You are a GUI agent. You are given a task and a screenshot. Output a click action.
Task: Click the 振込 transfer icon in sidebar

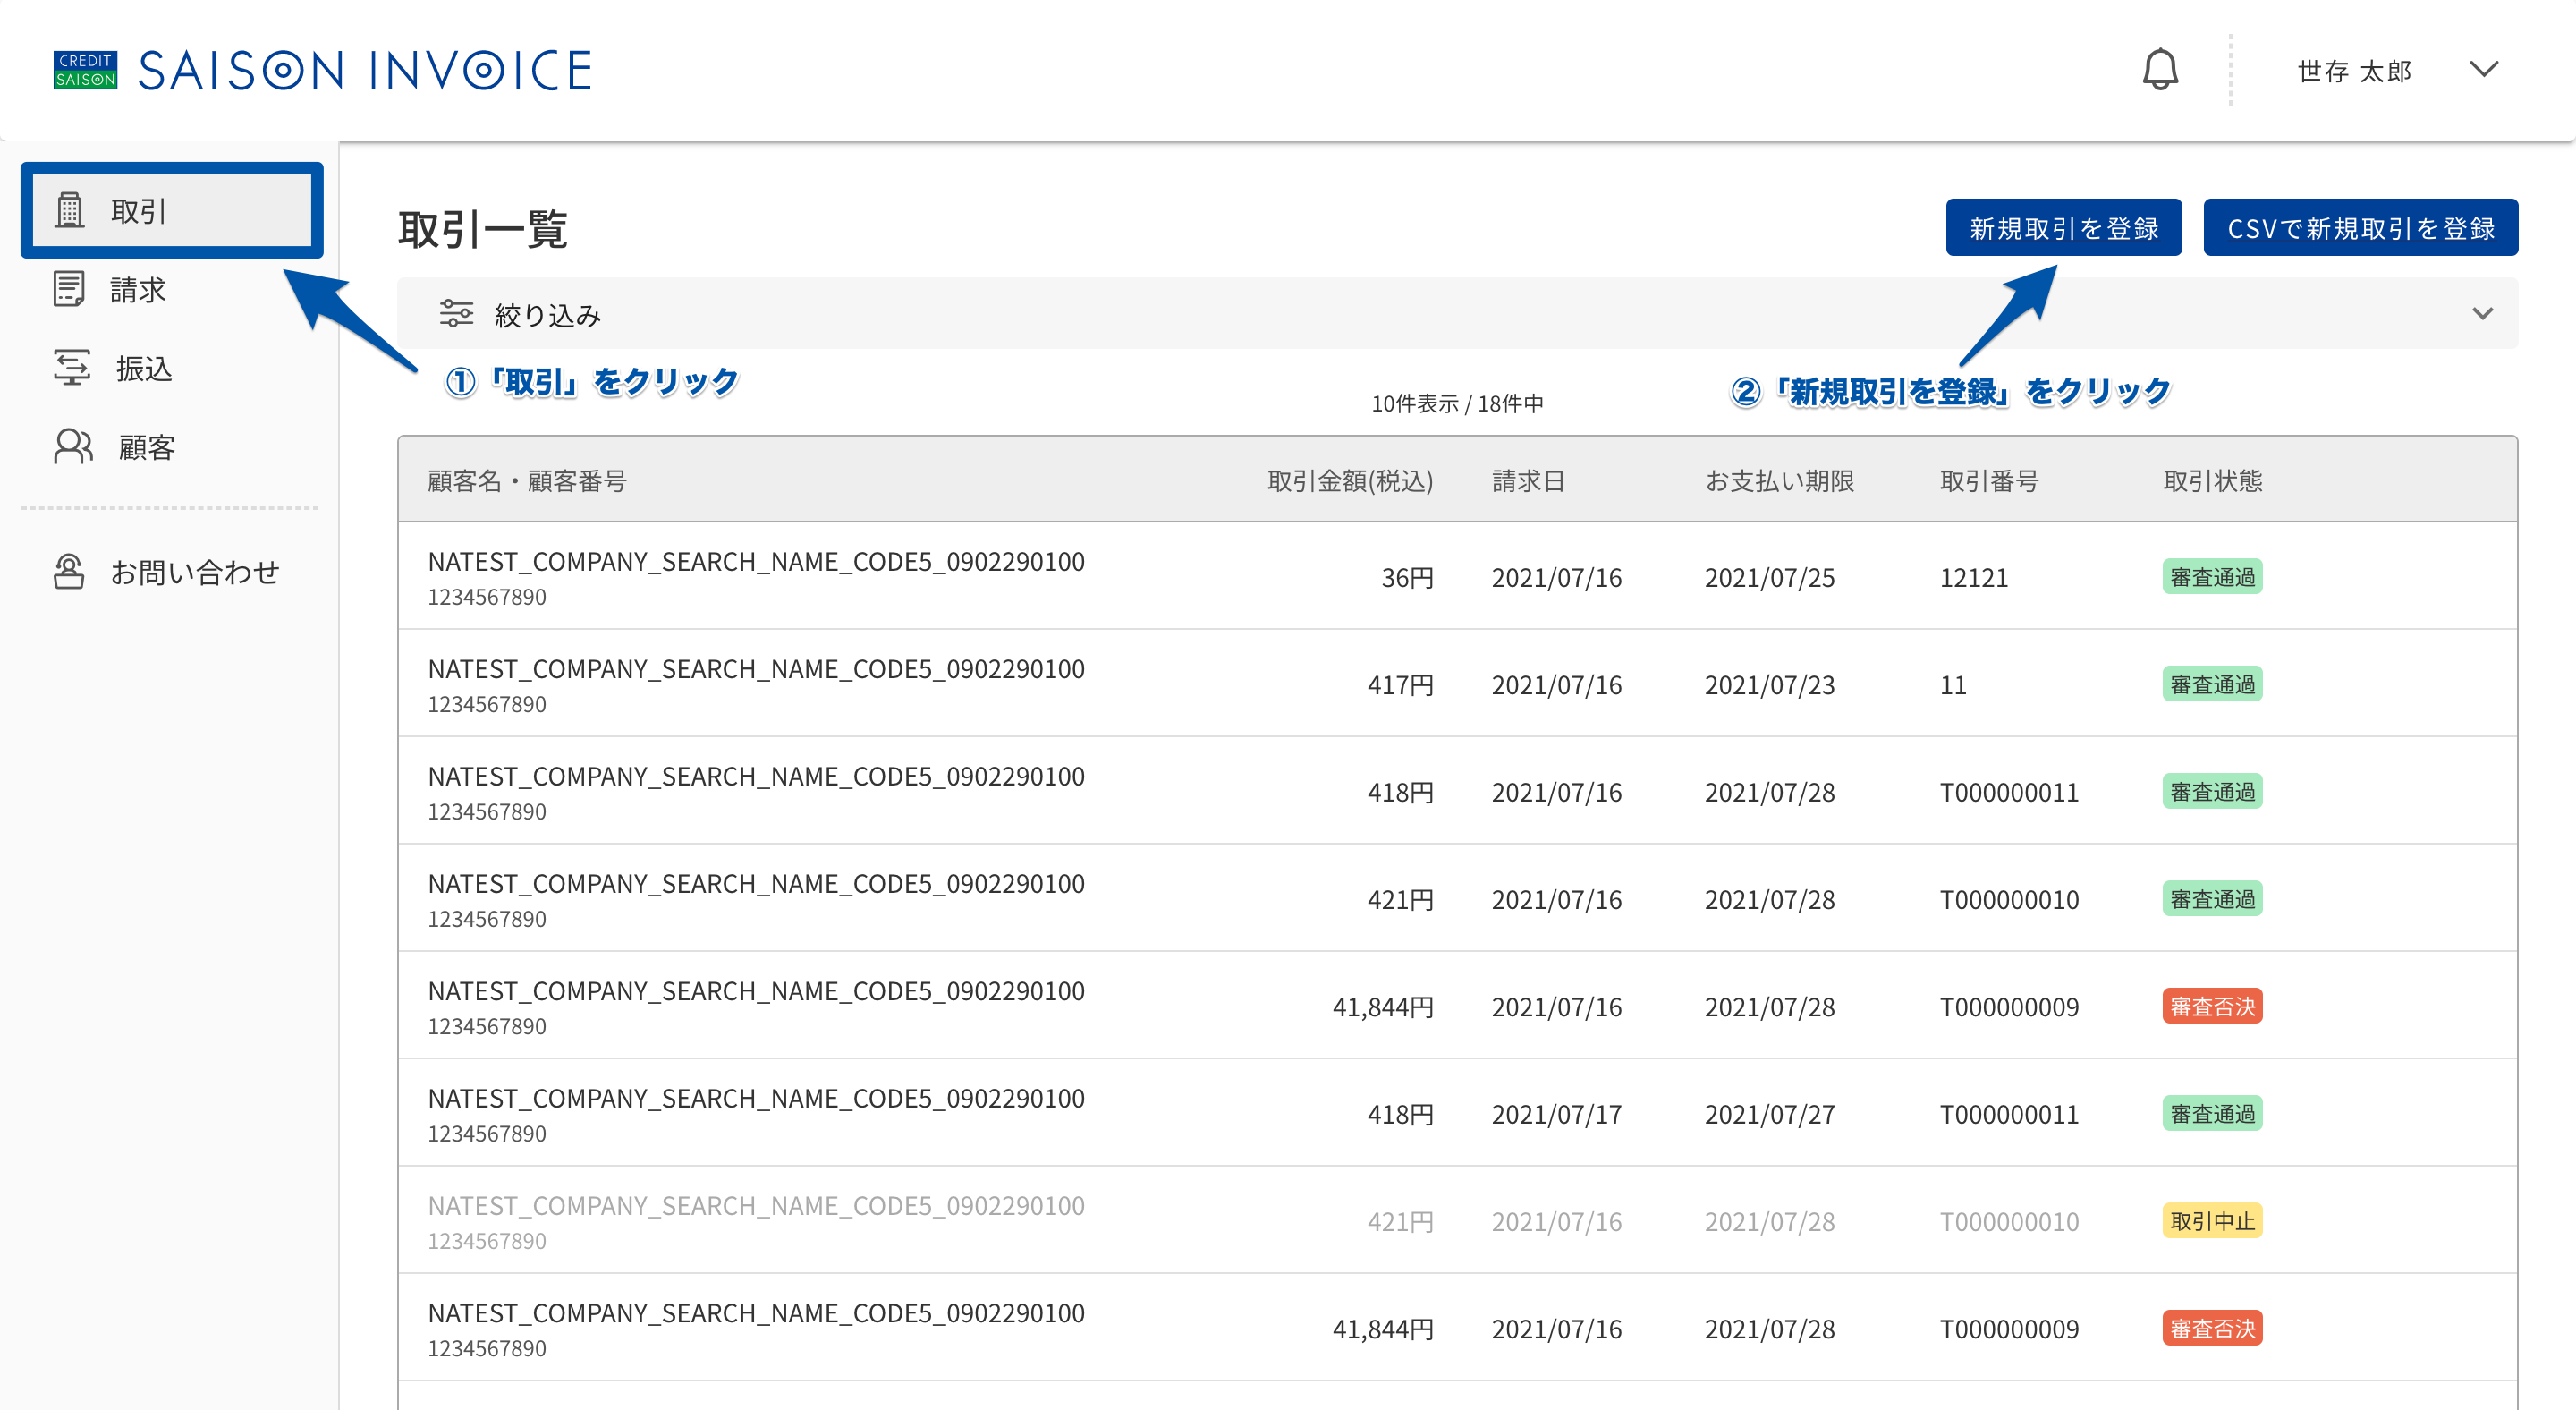(71, 368)
